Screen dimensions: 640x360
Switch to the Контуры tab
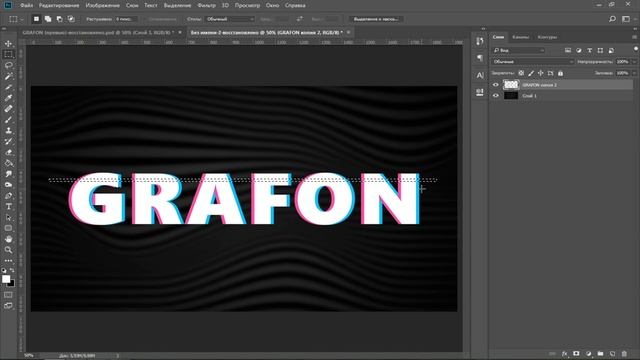(547, 37)
